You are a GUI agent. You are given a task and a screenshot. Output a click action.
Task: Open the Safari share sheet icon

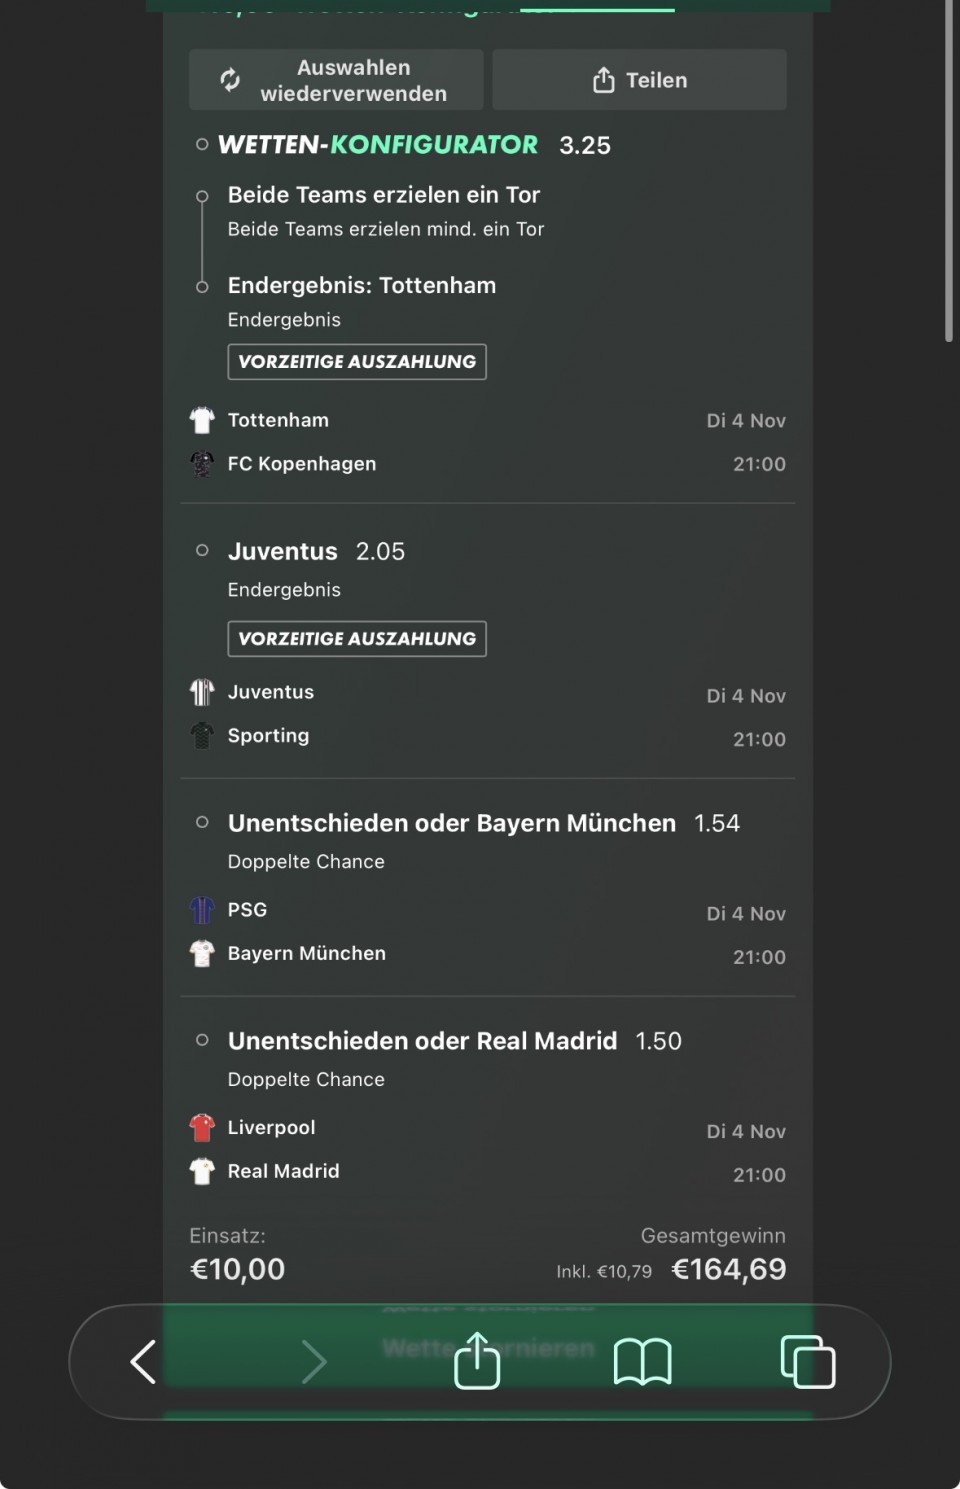[x=477, y=1360]
